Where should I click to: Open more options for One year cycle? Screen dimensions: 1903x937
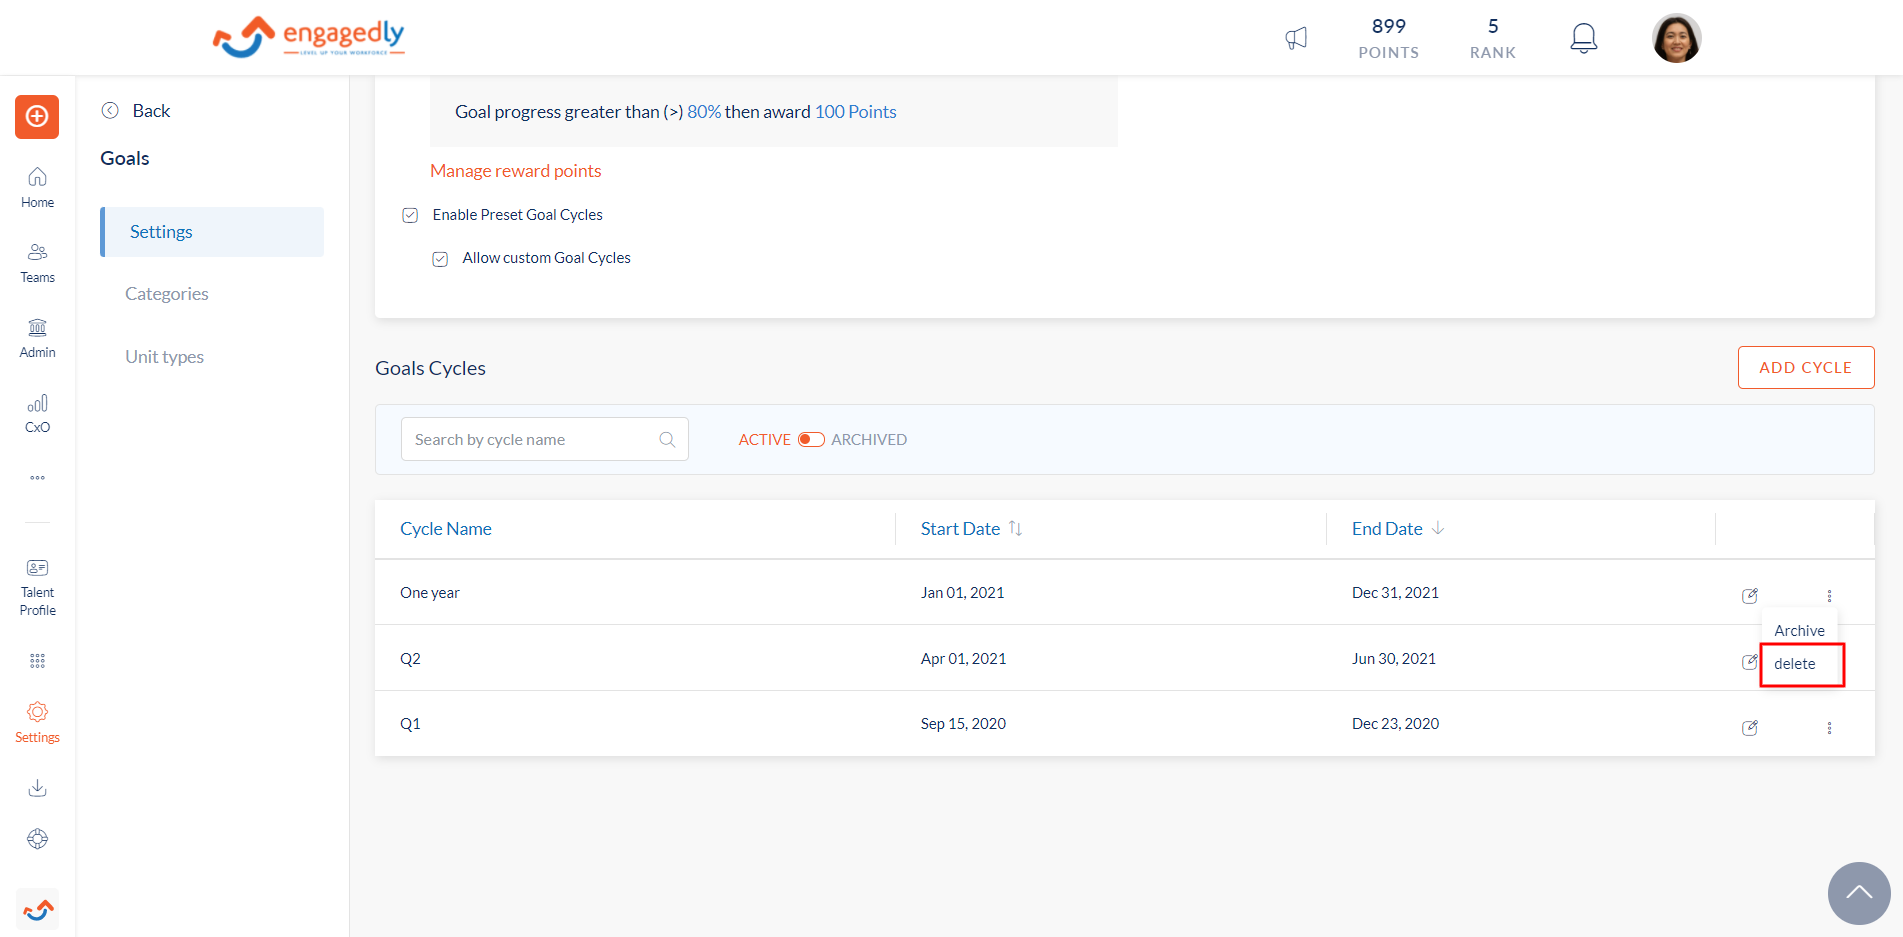tap(1829, 595)
